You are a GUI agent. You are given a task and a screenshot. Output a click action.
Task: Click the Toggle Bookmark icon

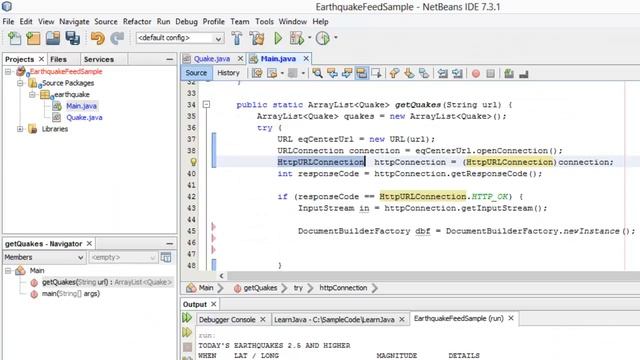pyautogui.click(x=424, y=73)
